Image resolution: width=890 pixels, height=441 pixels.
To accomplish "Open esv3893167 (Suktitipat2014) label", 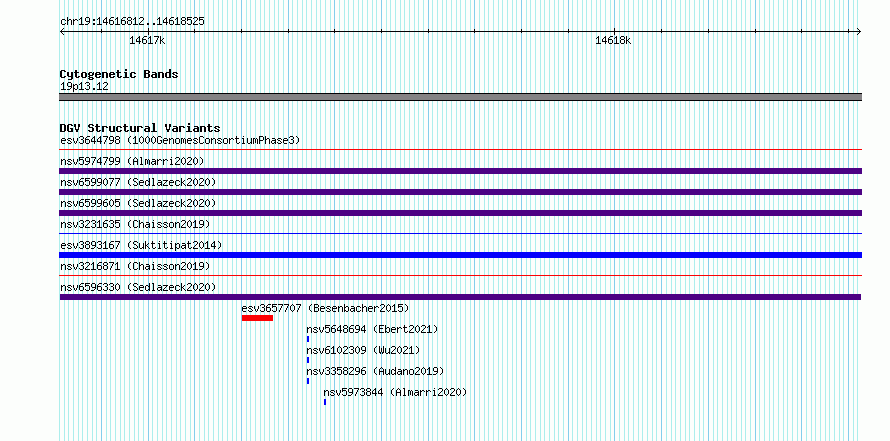I will click(141, 245).
